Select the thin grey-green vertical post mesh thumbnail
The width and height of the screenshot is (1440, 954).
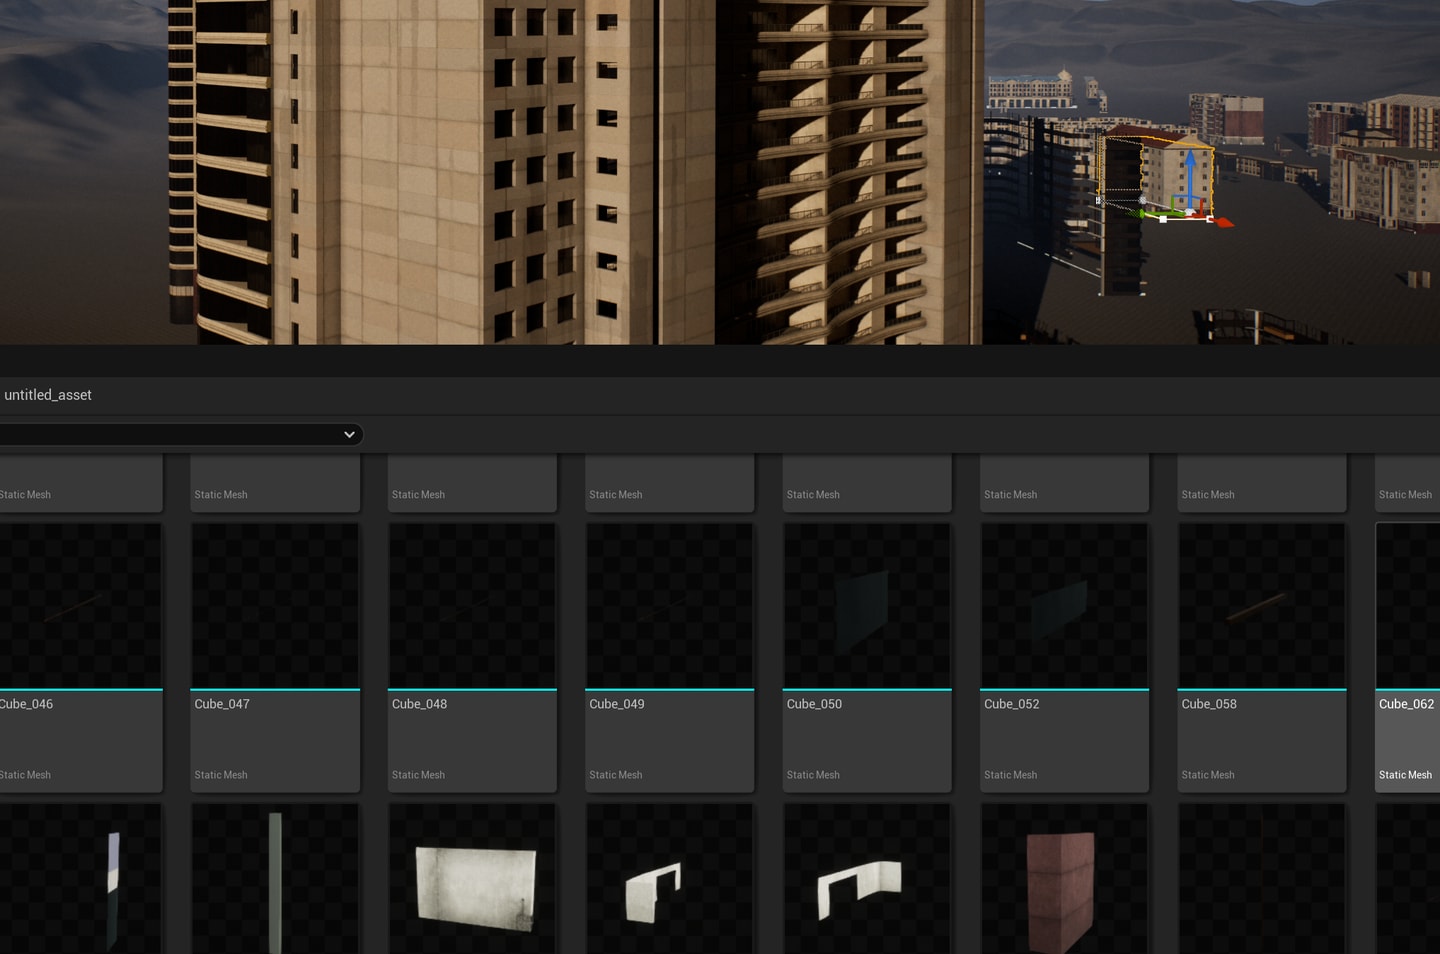tap(275, 879)
